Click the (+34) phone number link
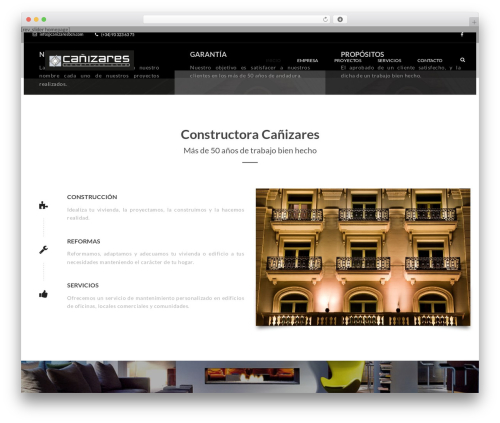Screen dimensions: 500x423 click(117, 34)
